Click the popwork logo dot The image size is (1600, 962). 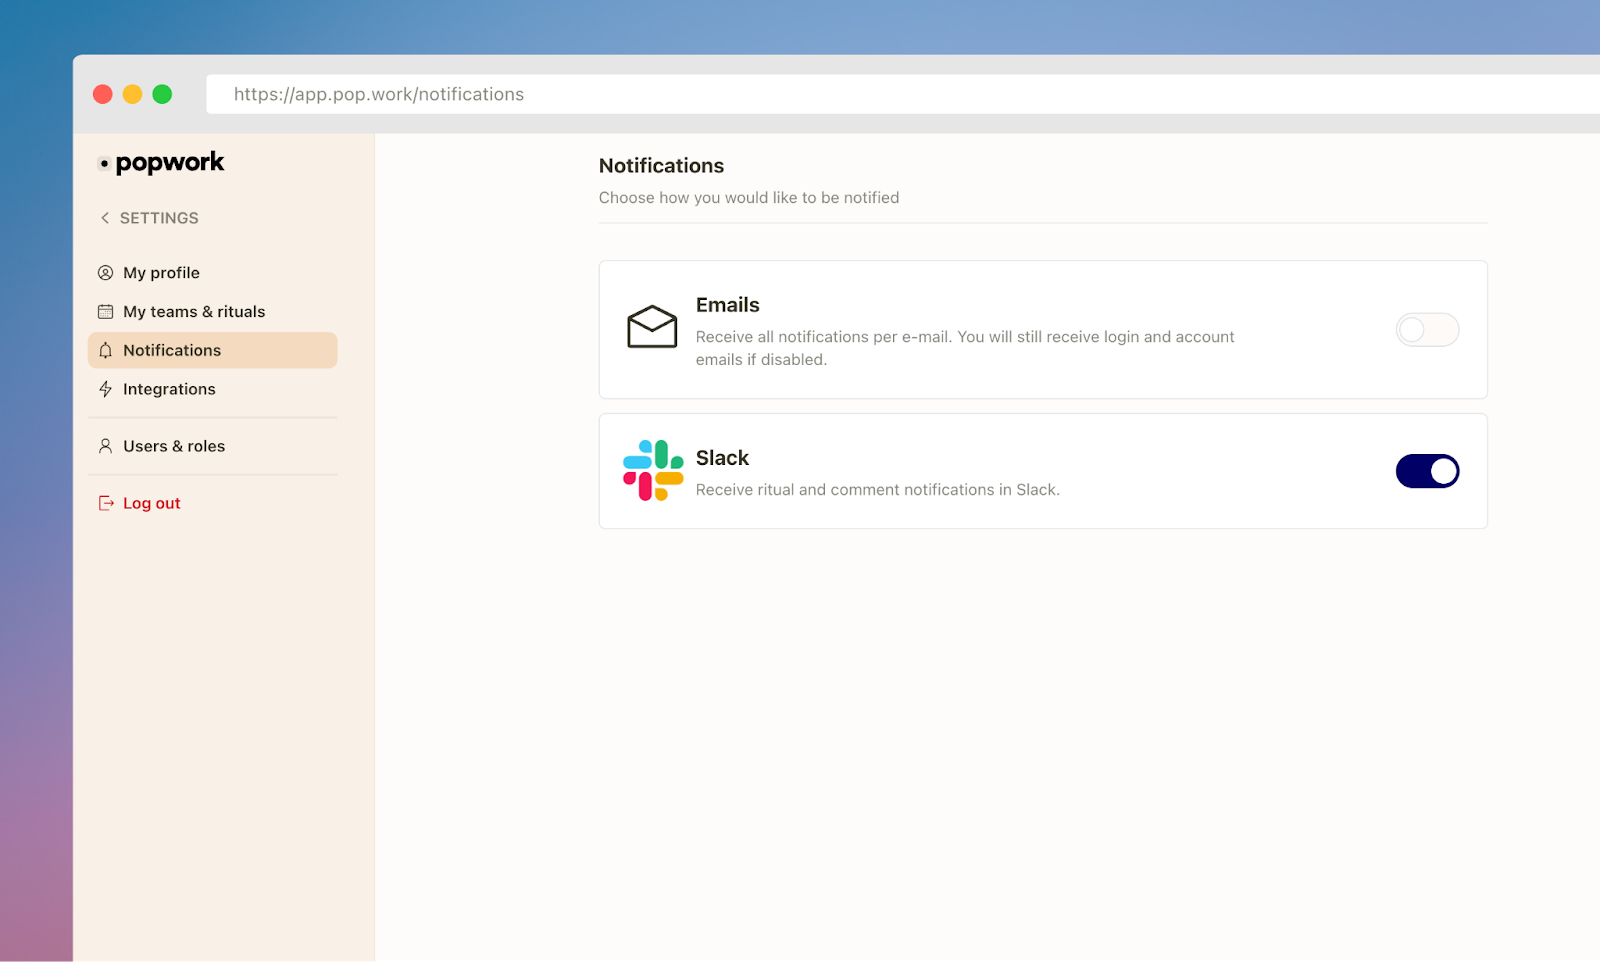click(104, 165)
